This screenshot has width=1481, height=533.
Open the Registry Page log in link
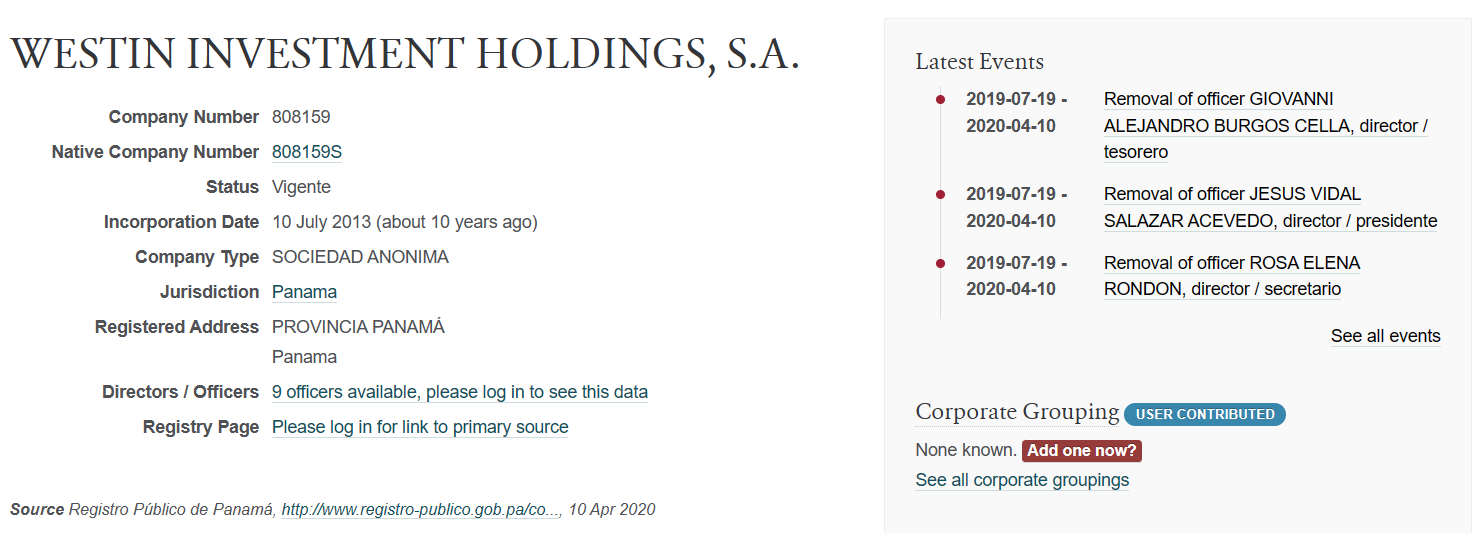coord(420,427)
